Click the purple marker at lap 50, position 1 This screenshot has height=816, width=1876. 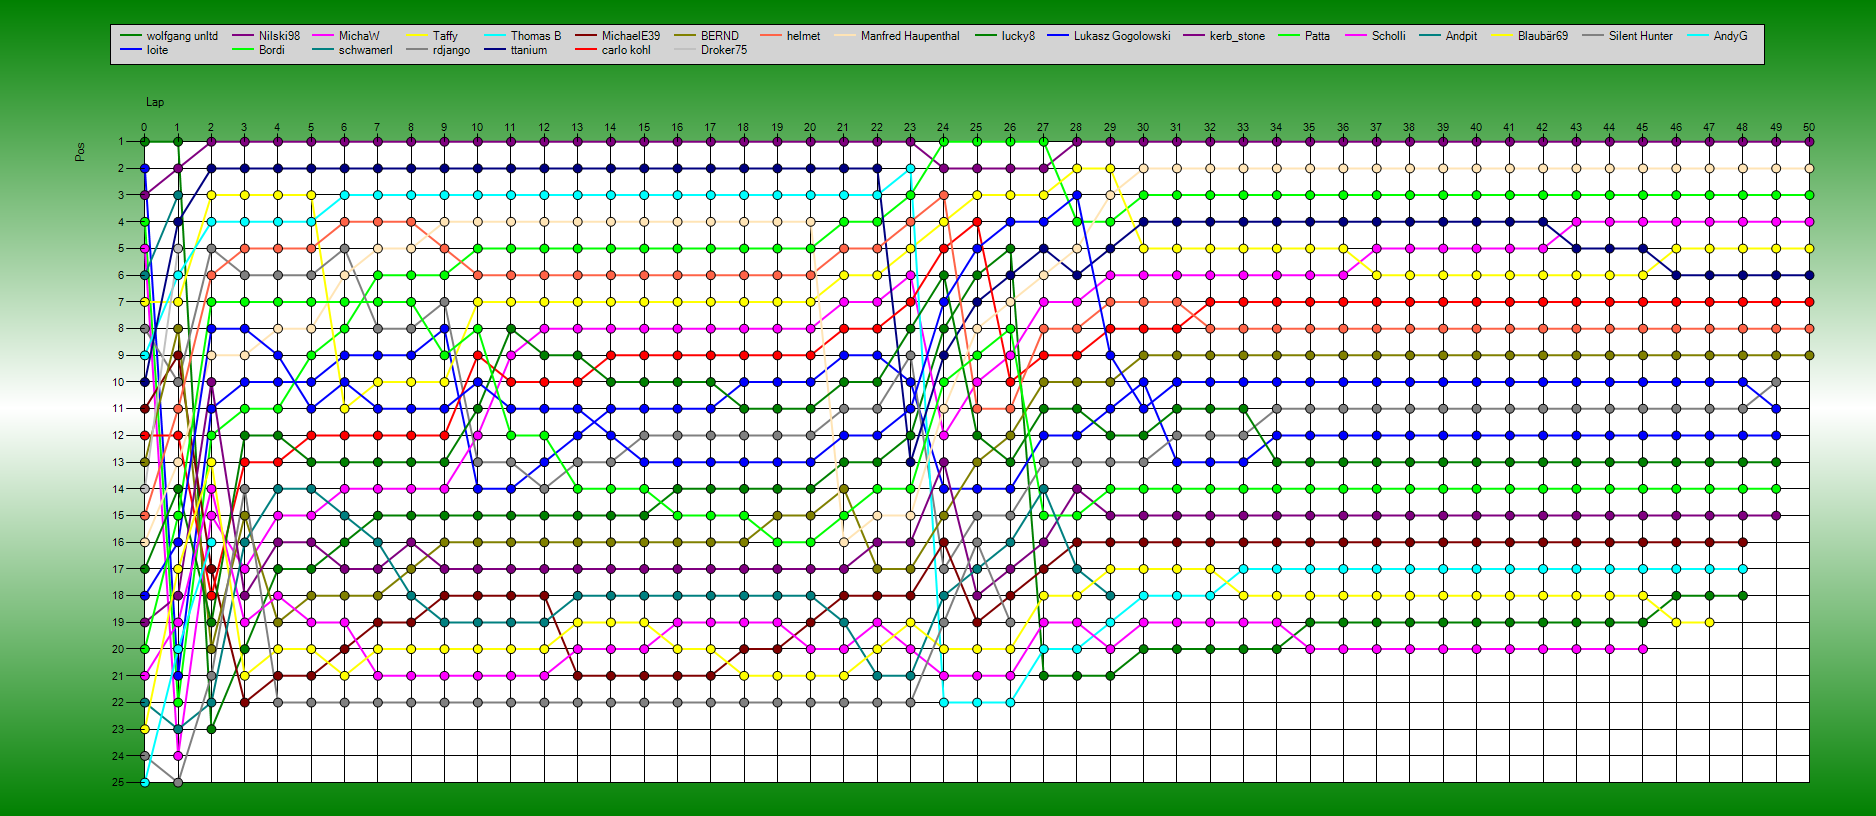1809,142
